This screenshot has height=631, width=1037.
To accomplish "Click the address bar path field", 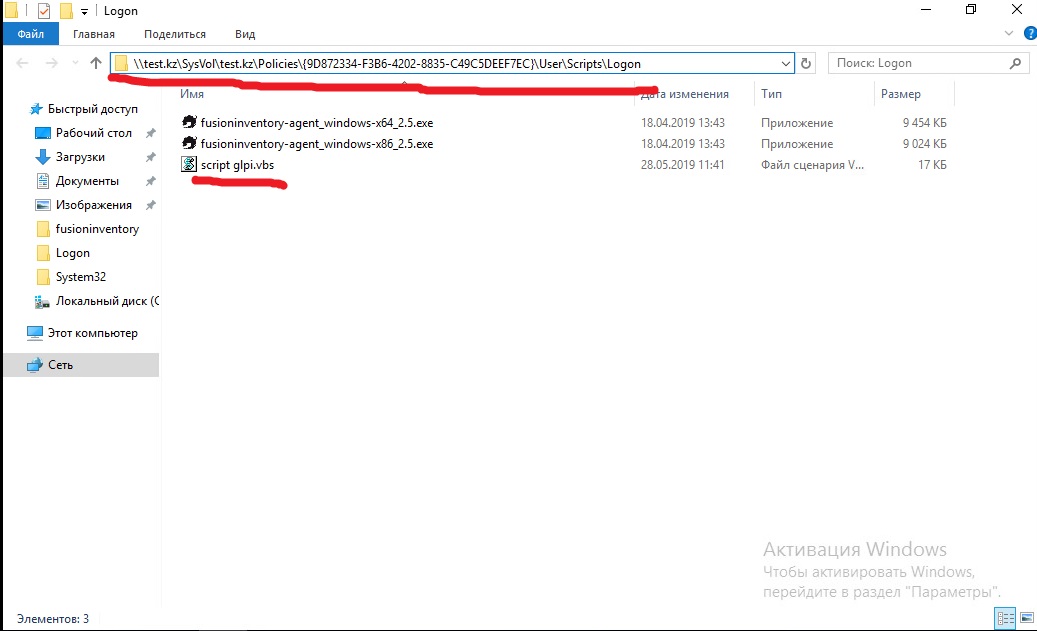I will pyautogui.click(x=452, y=63).
